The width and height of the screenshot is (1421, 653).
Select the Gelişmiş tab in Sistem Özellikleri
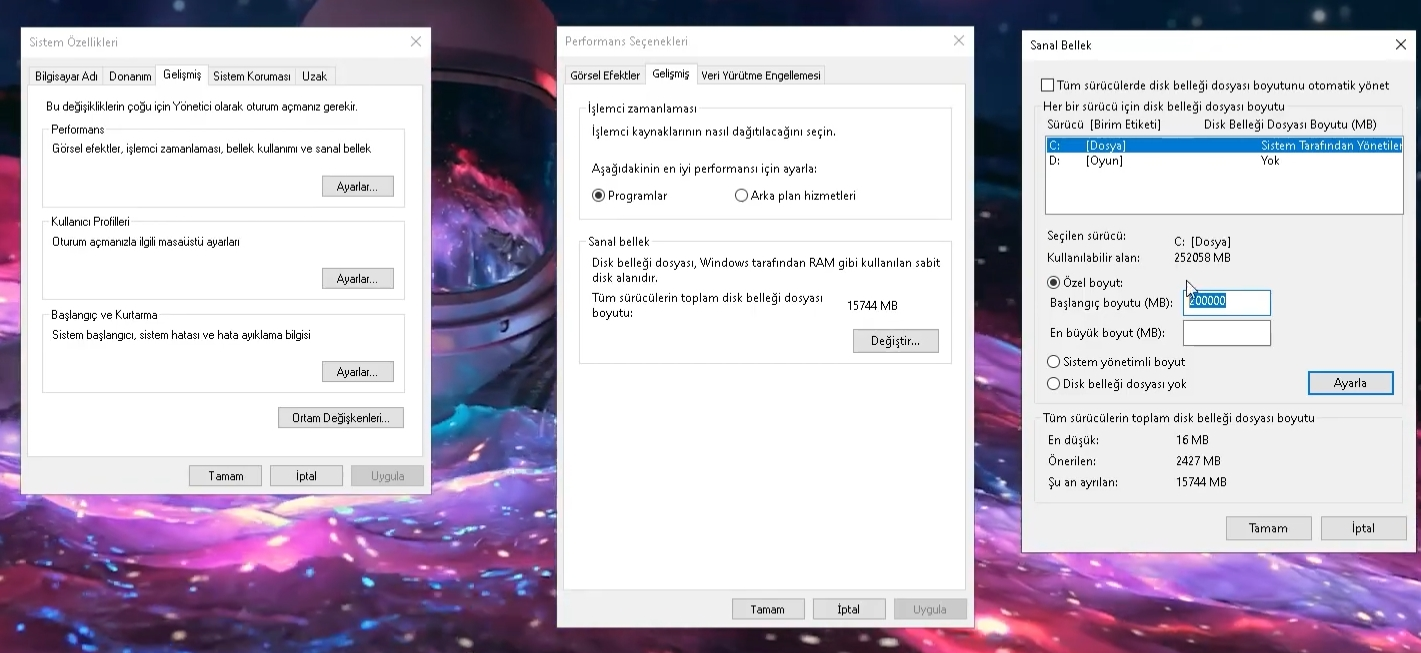[182, 74]
